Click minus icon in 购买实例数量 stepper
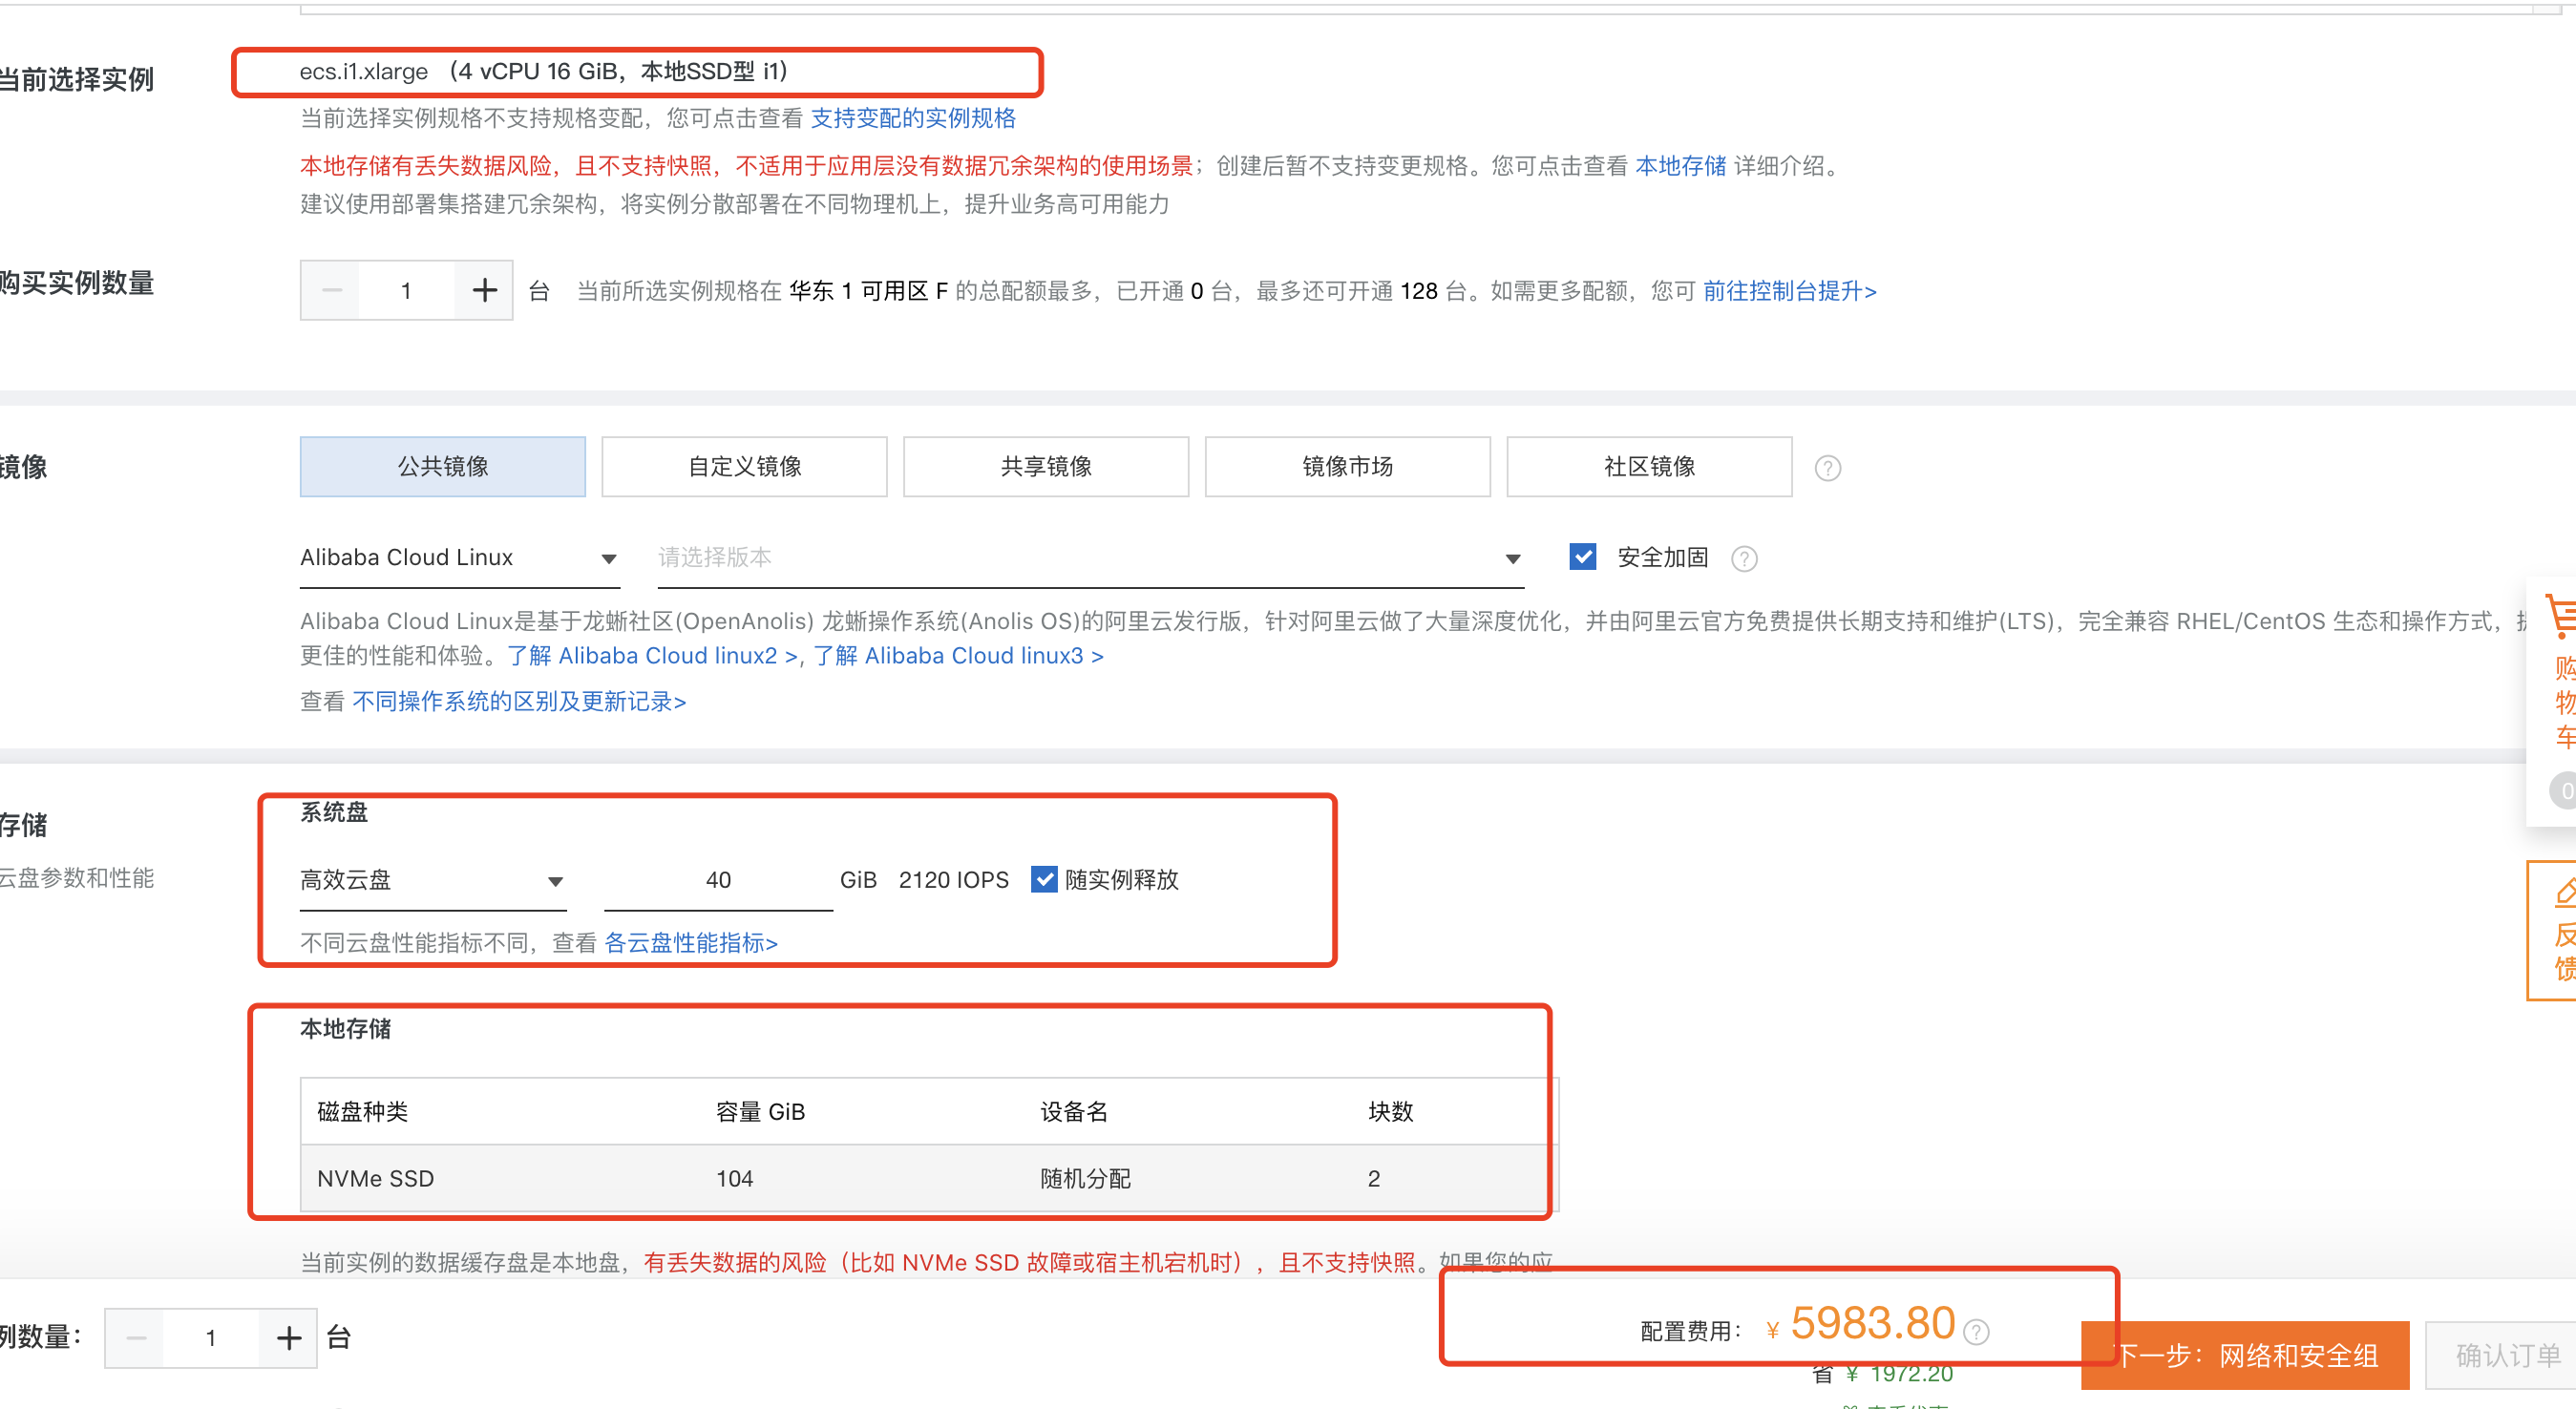 332,291
